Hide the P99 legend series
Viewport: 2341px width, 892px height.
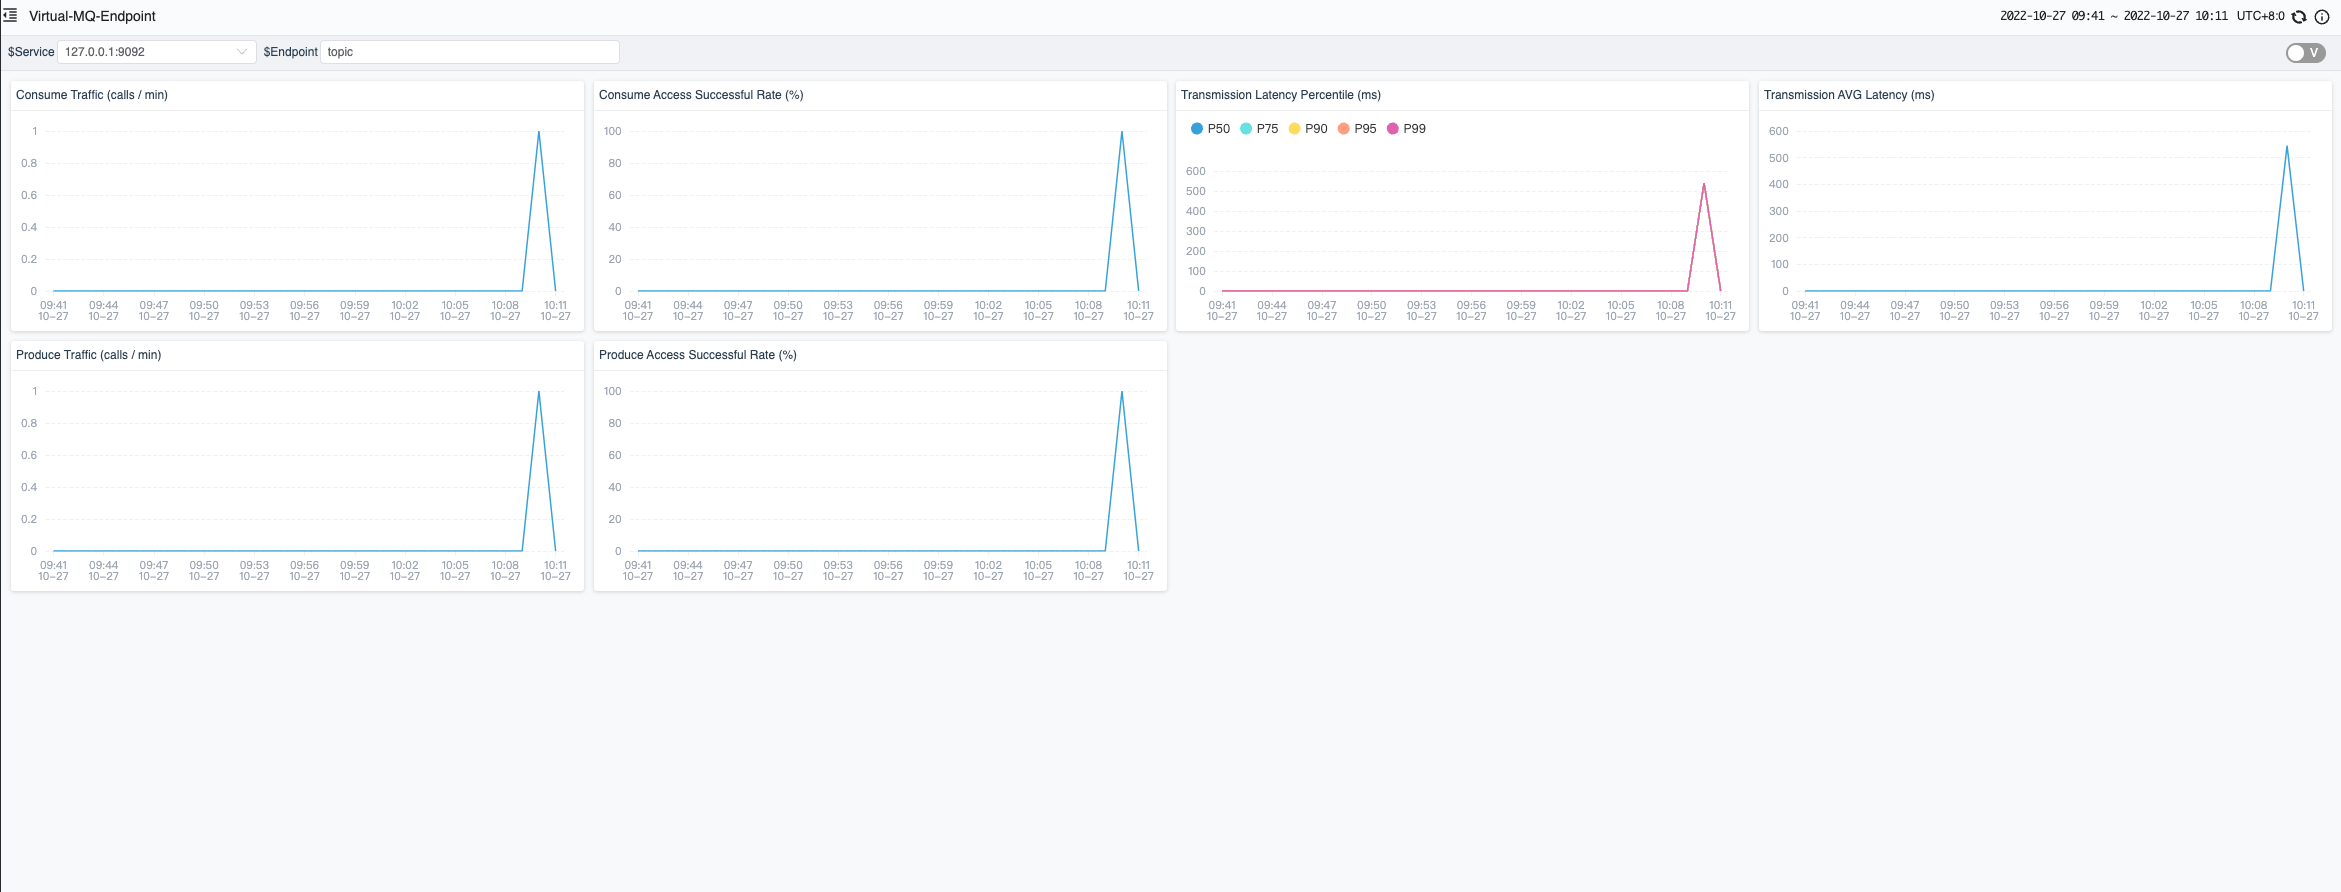1406,129
